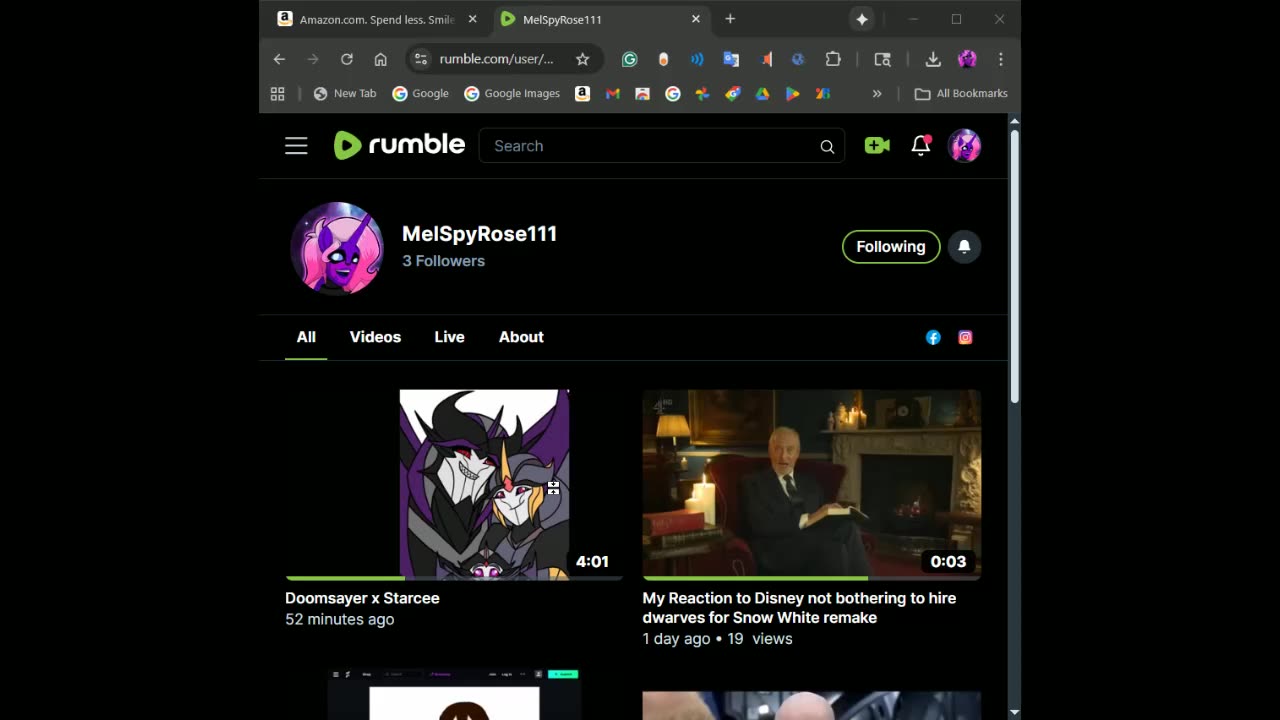This screenshot has width=1280, height=720.
Task: Open the Google Photos bookmark icon
Action: point(703,93)
